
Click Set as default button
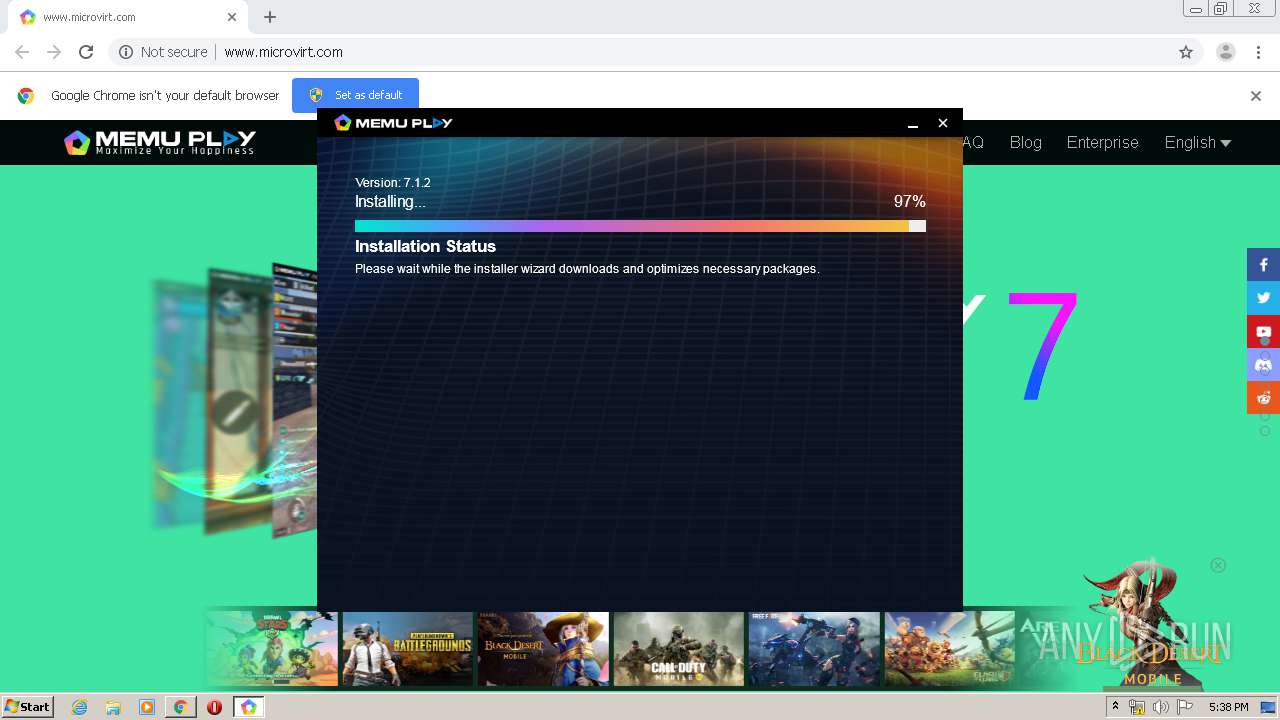point(355,95)
